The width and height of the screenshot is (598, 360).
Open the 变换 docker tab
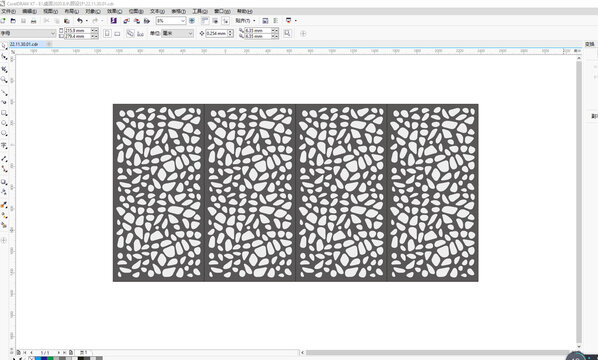coord(590,44)
